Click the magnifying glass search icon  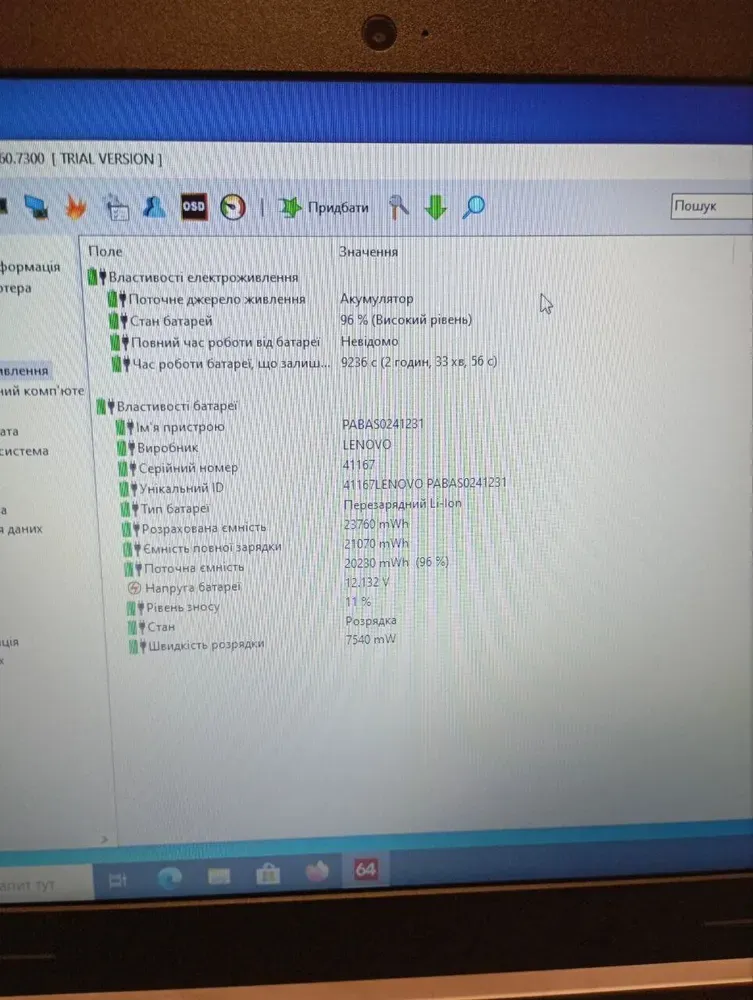point(473,207)
